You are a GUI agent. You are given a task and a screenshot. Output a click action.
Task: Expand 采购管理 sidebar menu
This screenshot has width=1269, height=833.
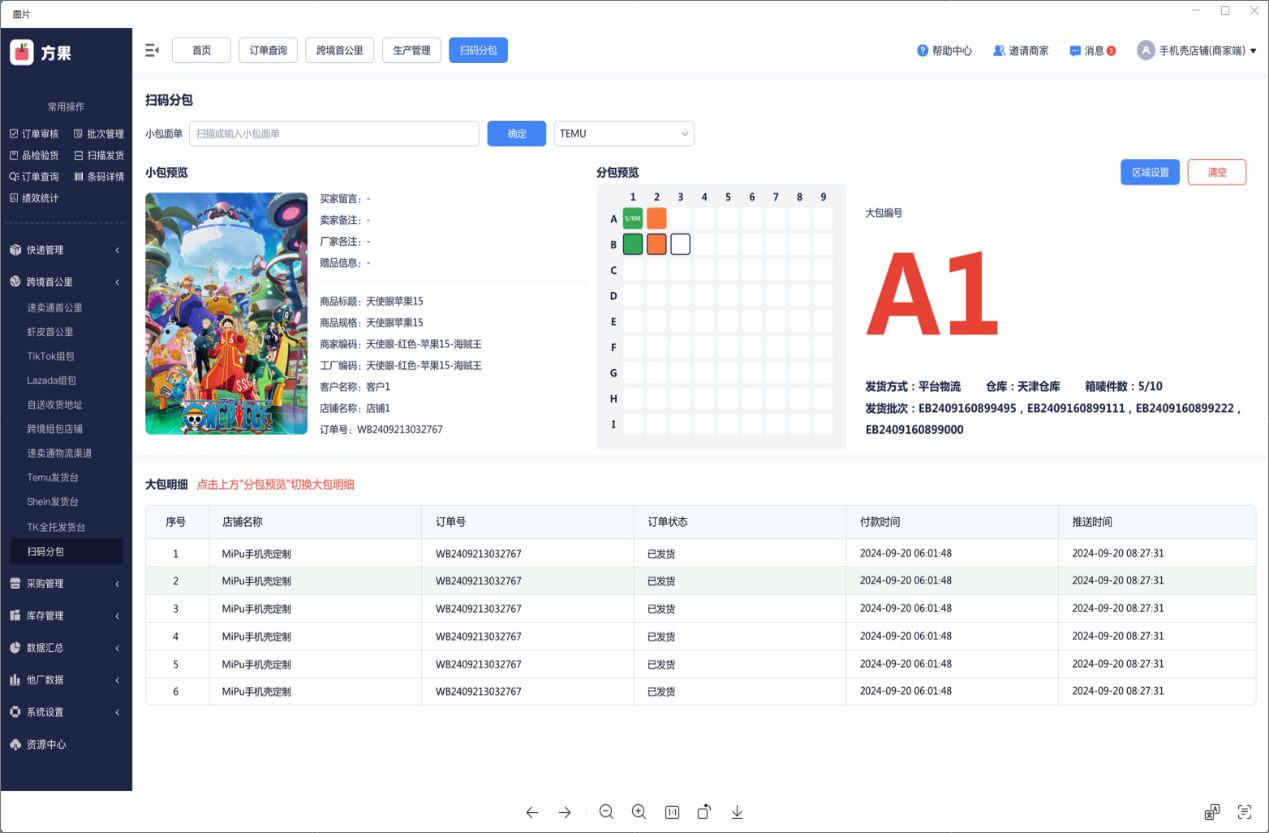pyautogui.click(x=66, y=584)
